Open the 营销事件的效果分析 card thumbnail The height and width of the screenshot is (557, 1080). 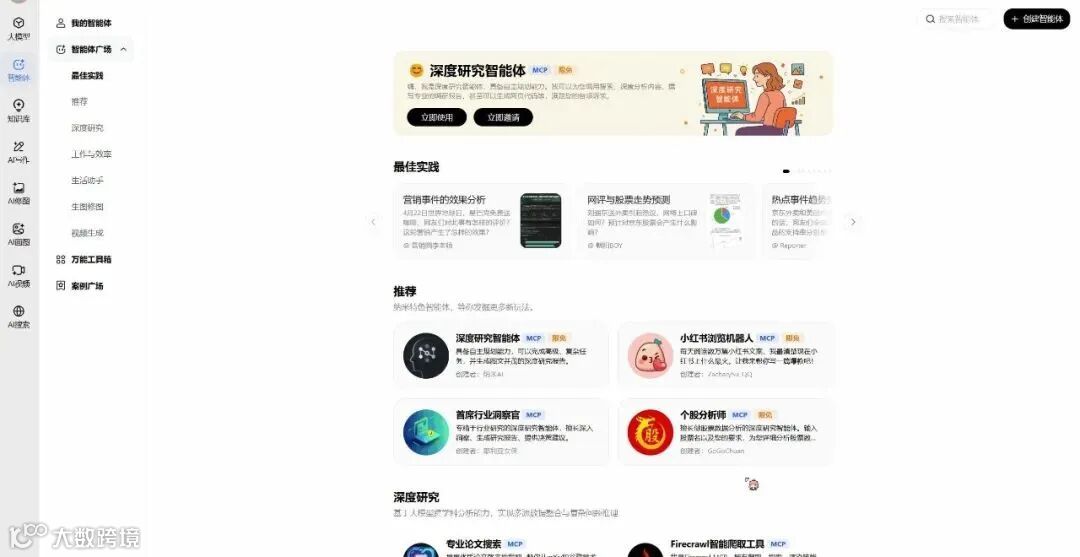(x=541, y=220)
